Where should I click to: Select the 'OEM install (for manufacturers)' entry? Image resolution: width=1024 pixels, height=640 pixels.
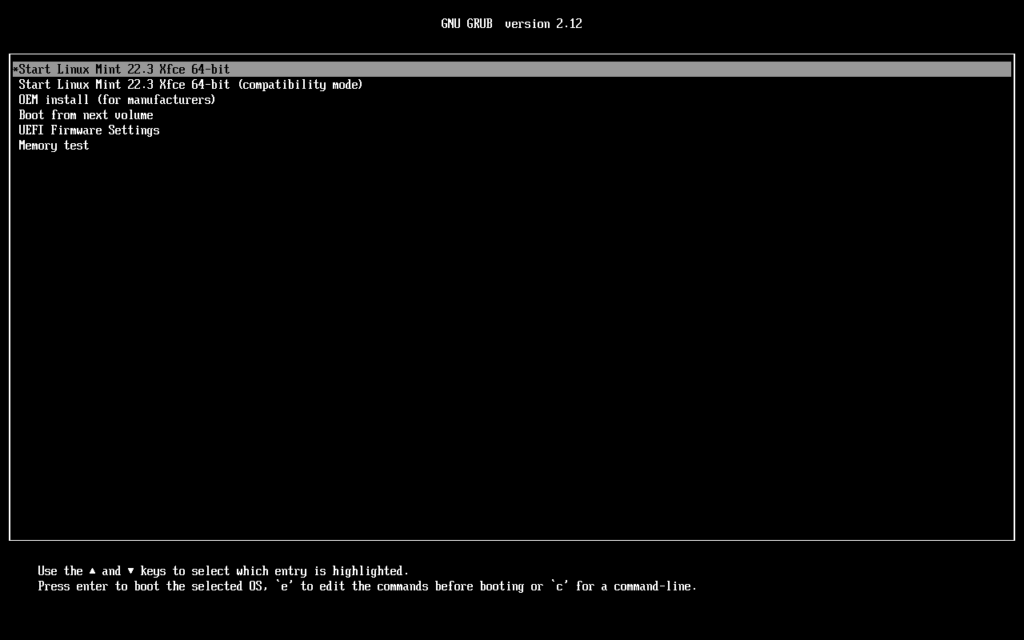[x=117, y=100]
